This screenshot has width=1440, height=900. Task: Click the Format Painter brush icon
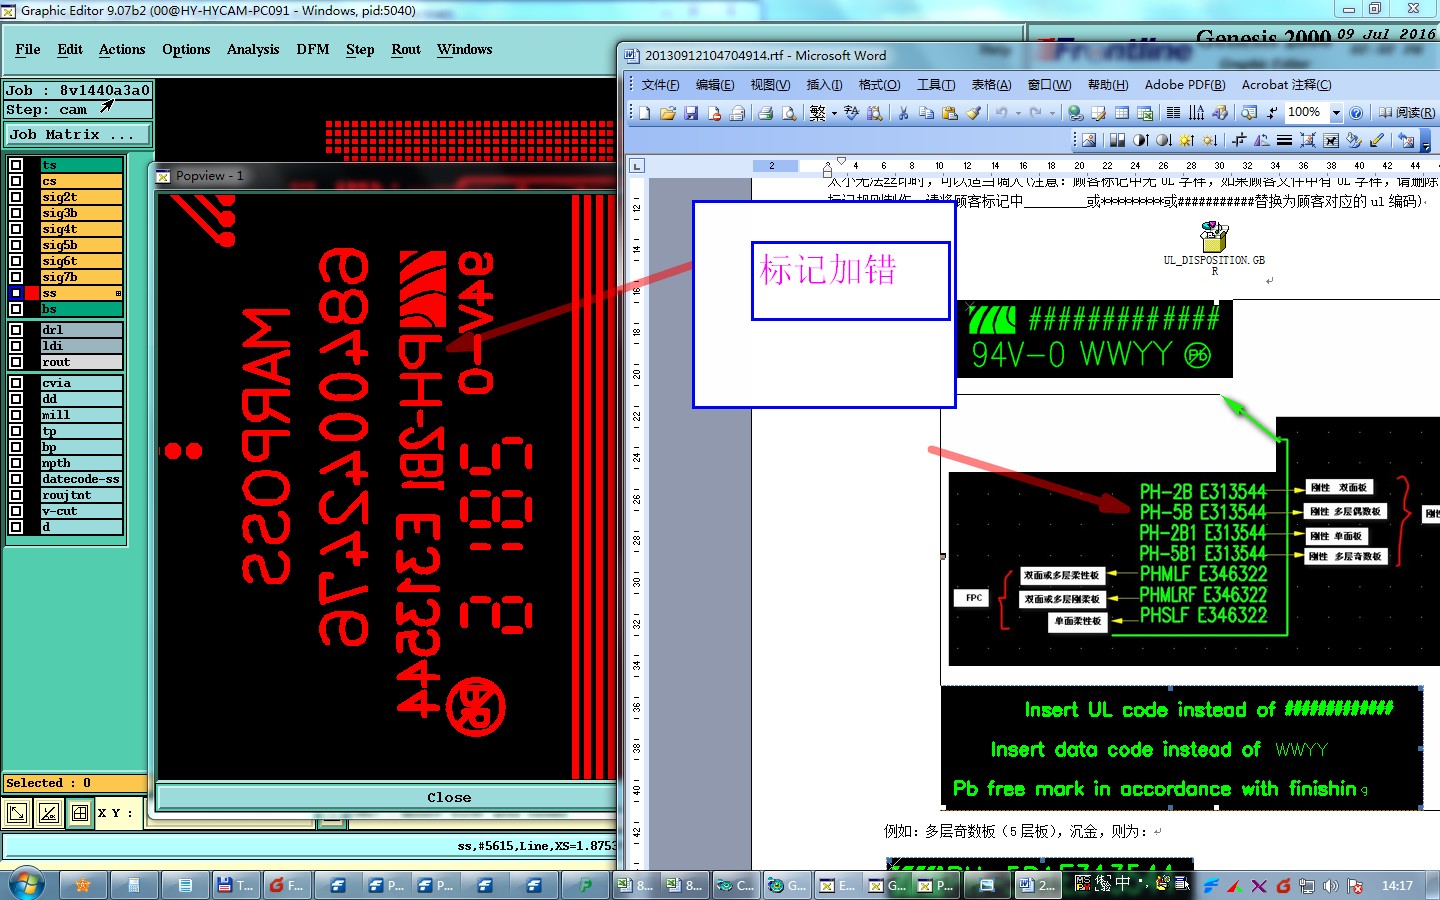tap(973, 113)
